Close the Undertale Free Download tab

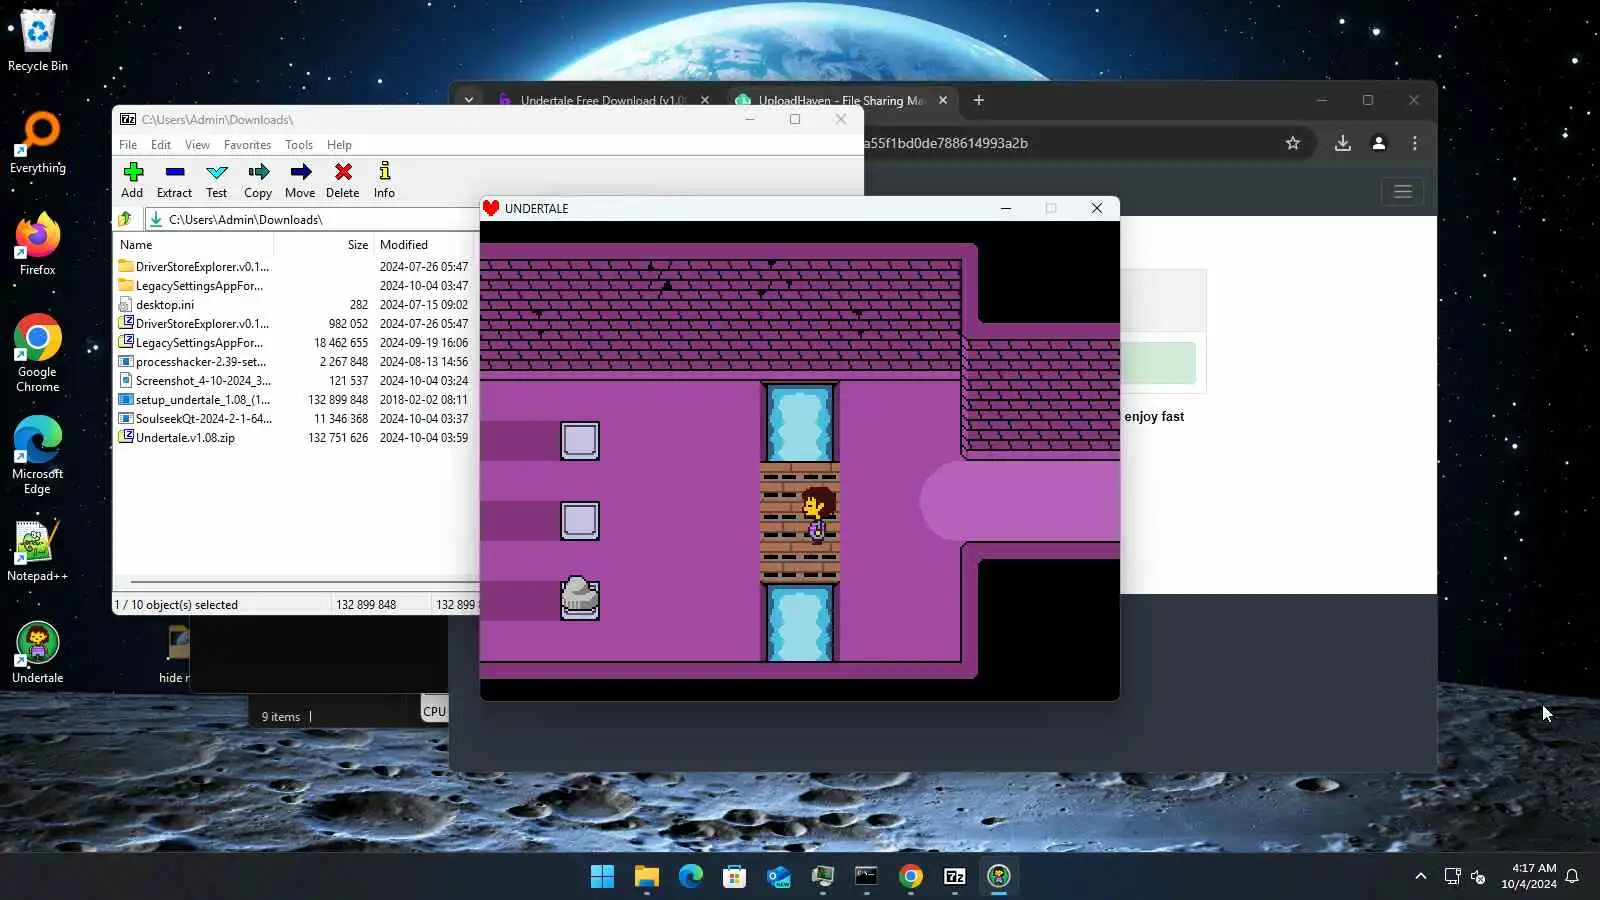705,100
